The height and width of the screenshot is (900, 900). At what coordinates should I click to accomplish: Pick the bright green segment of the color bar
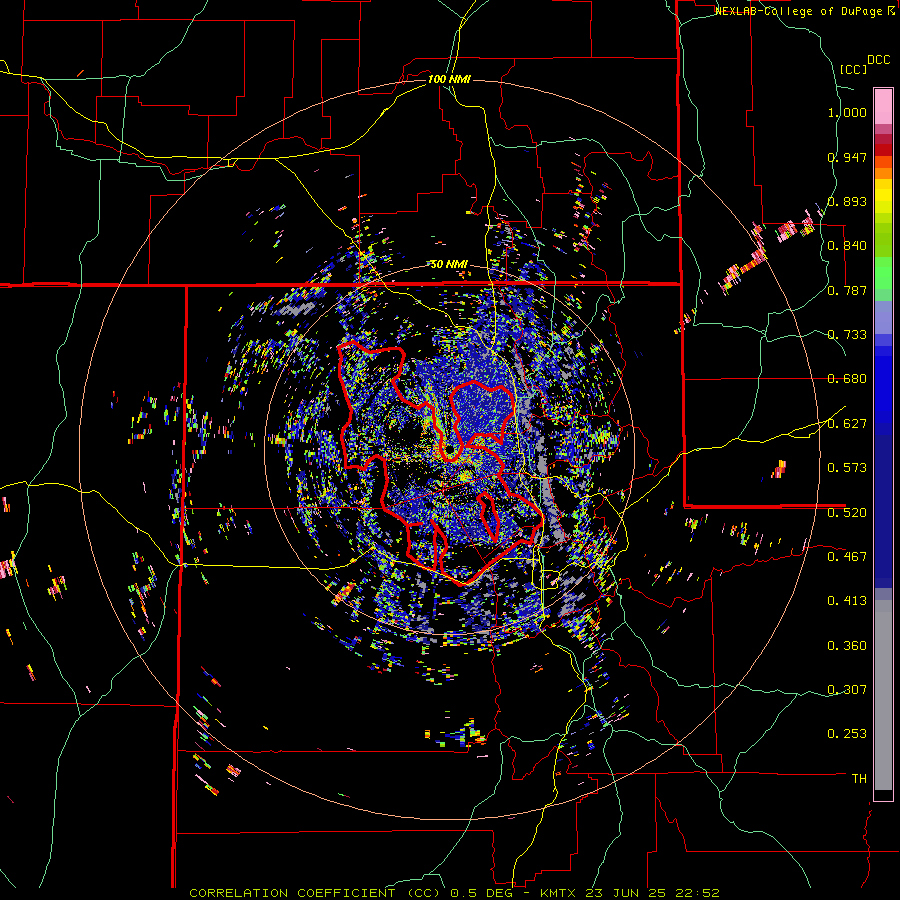pos(883,273)
